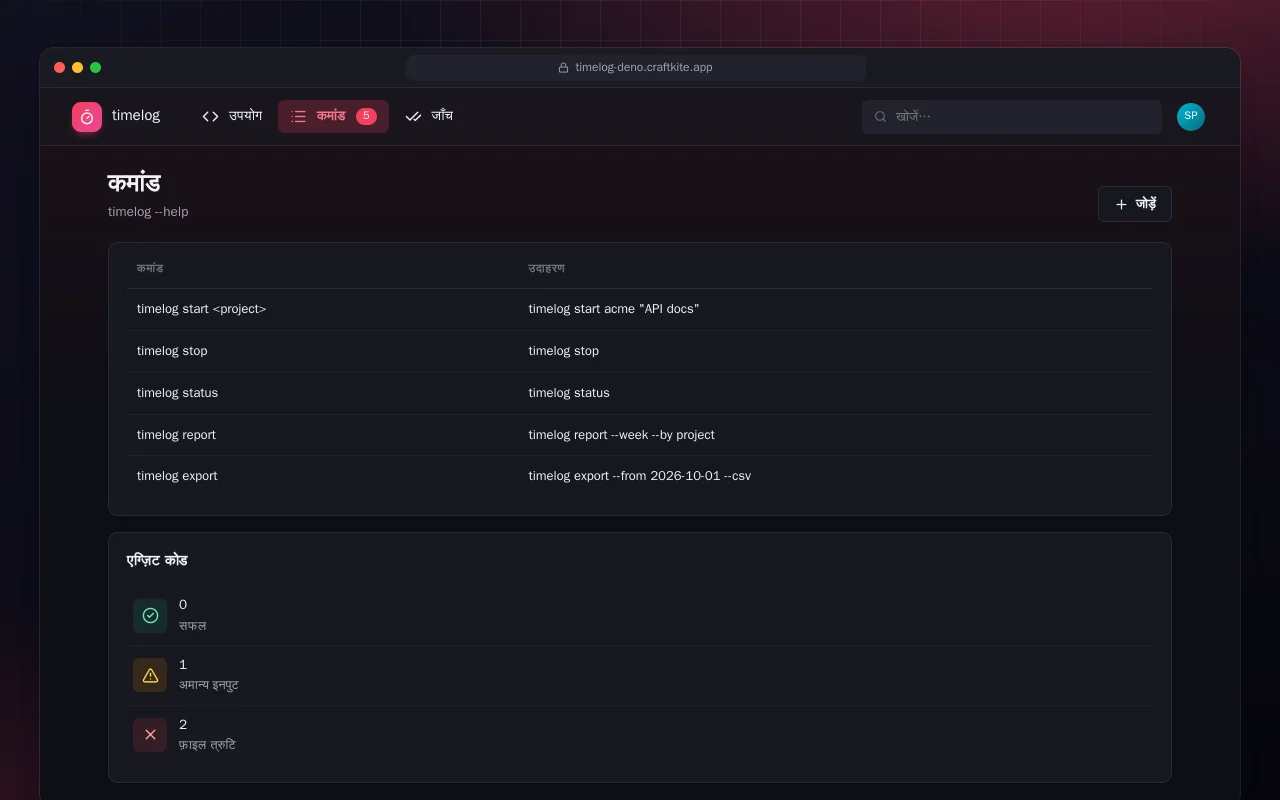Click the timelog brand name
Viewport: 1280px width, 800px height.
coord(136,116)
